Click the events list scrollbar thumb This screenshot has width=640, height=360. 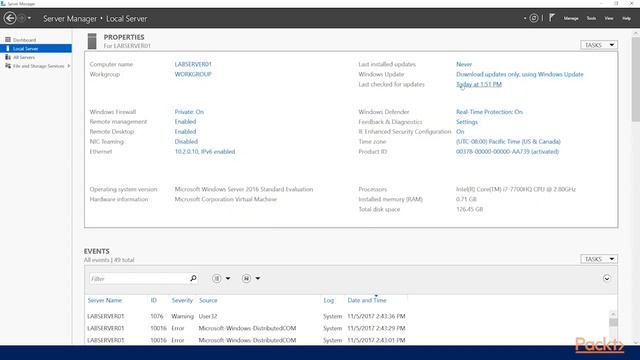(613, 322)
